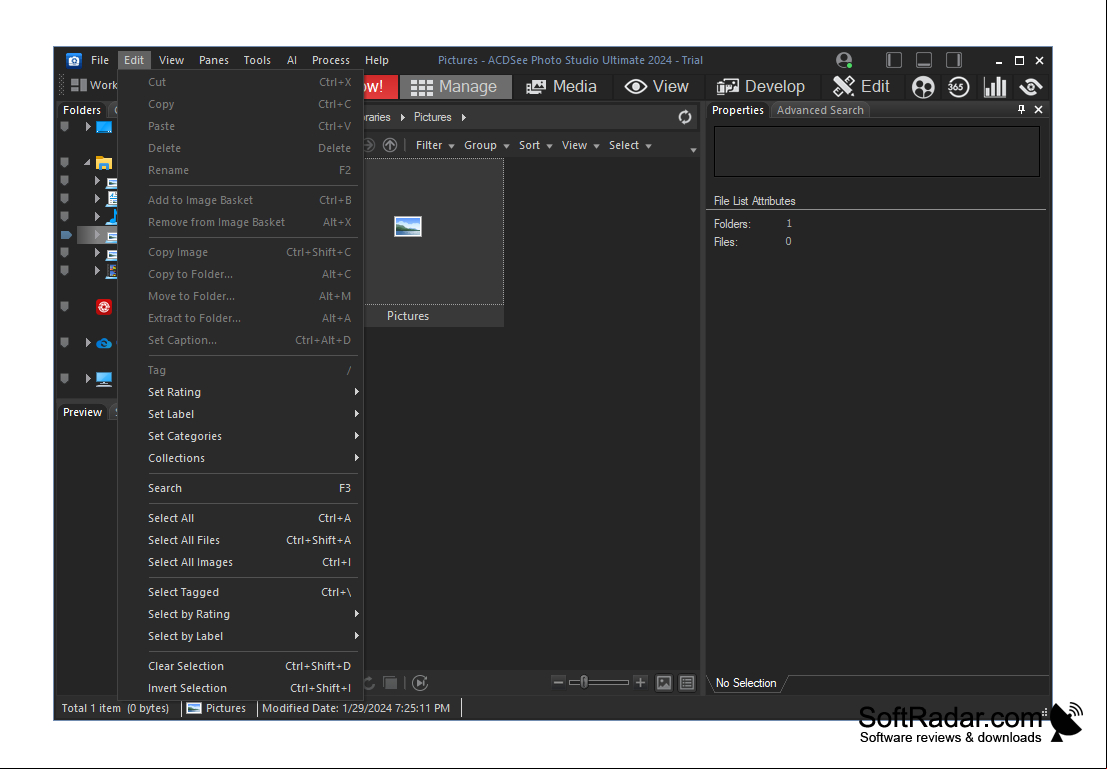1107x769 pixels.
Task: Toggle the highlighted blue Easy-Select marker
Action: pos(66,234)
